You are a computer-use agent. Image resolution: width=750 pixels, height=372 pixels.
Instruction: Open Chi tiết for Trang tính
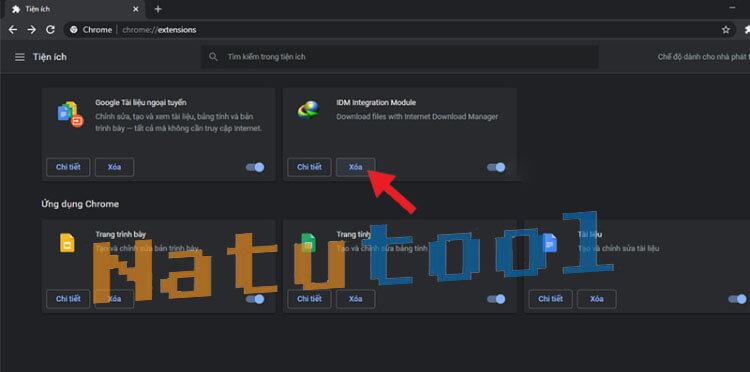(309, 299)
